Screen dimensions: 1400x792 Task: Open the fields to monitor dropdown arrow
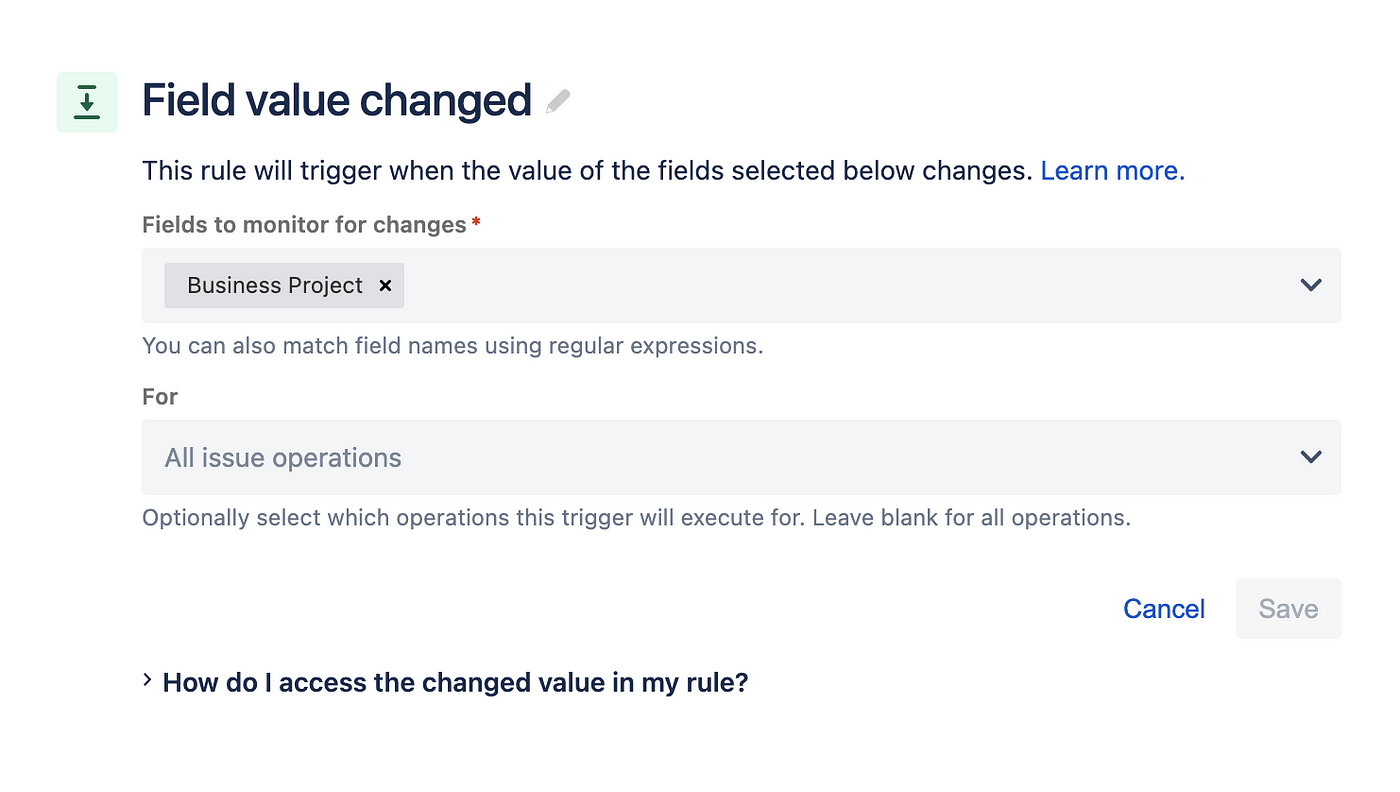[x=1311, y=285]
